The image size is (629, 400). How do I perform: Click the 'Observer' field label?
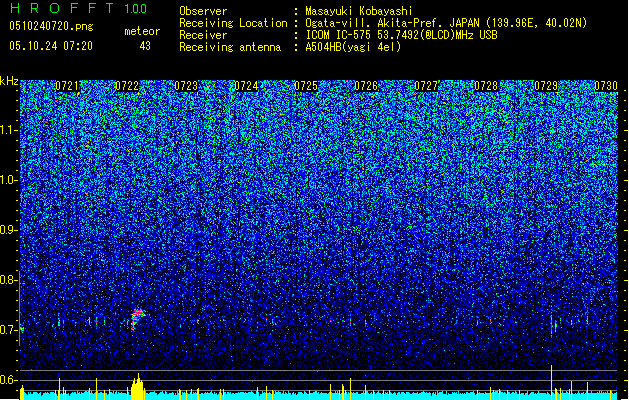pyautogui.click(x=203, y=11)
